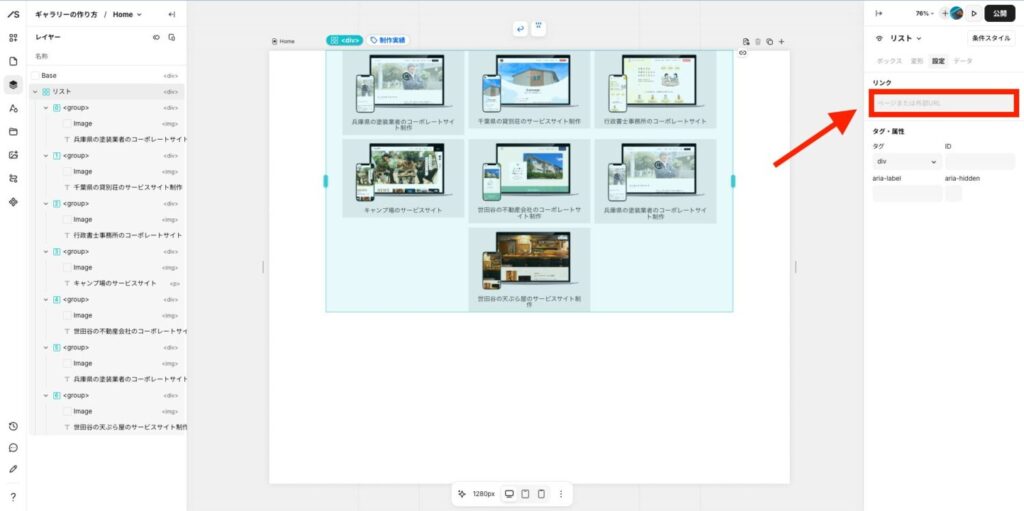The image size is (1024, 511).
Task: Click the preview play button
Action: click(973, 13)
